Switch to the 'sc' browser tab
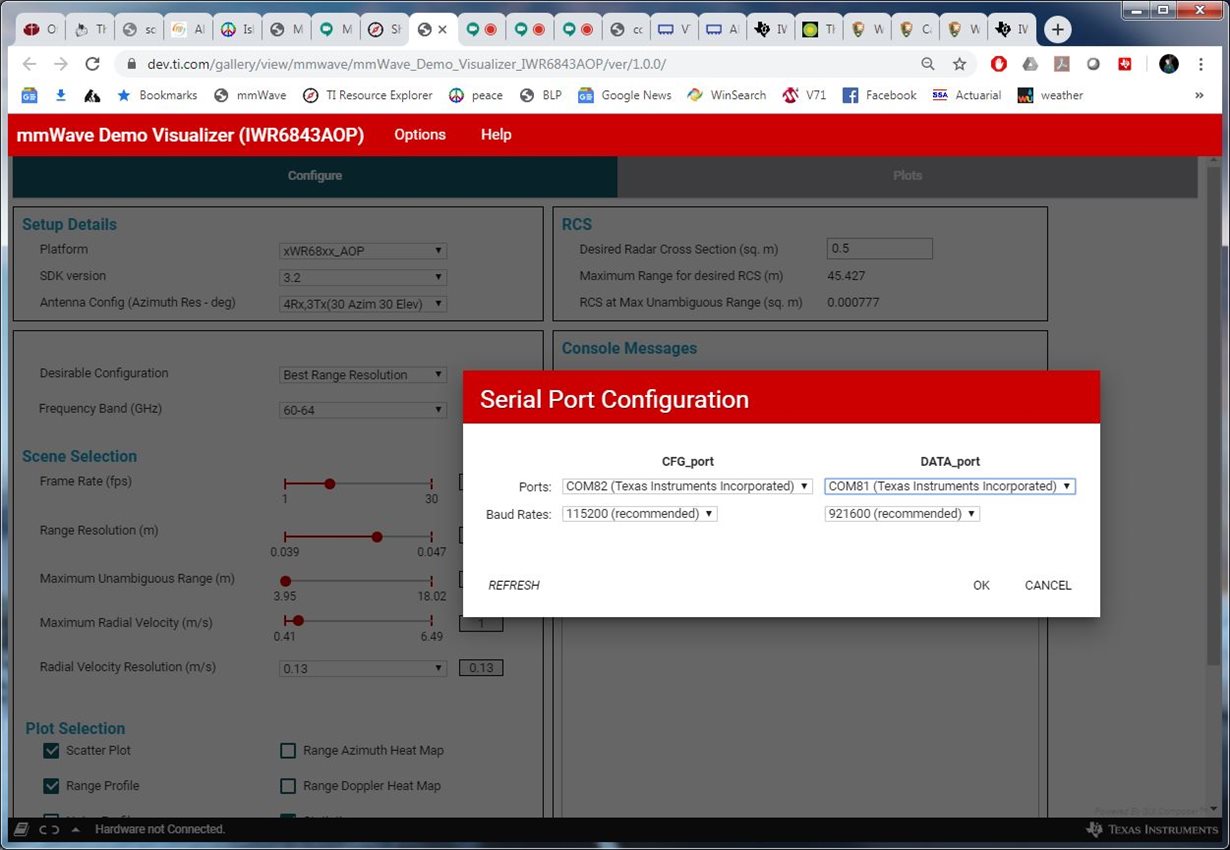The width and height of the screenshot is (1230, 850). (139, 30)
